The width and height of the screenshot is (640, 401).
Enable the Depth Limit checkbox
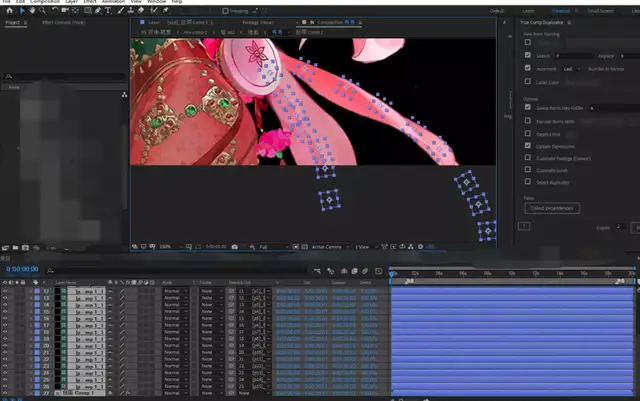(528, 133)
